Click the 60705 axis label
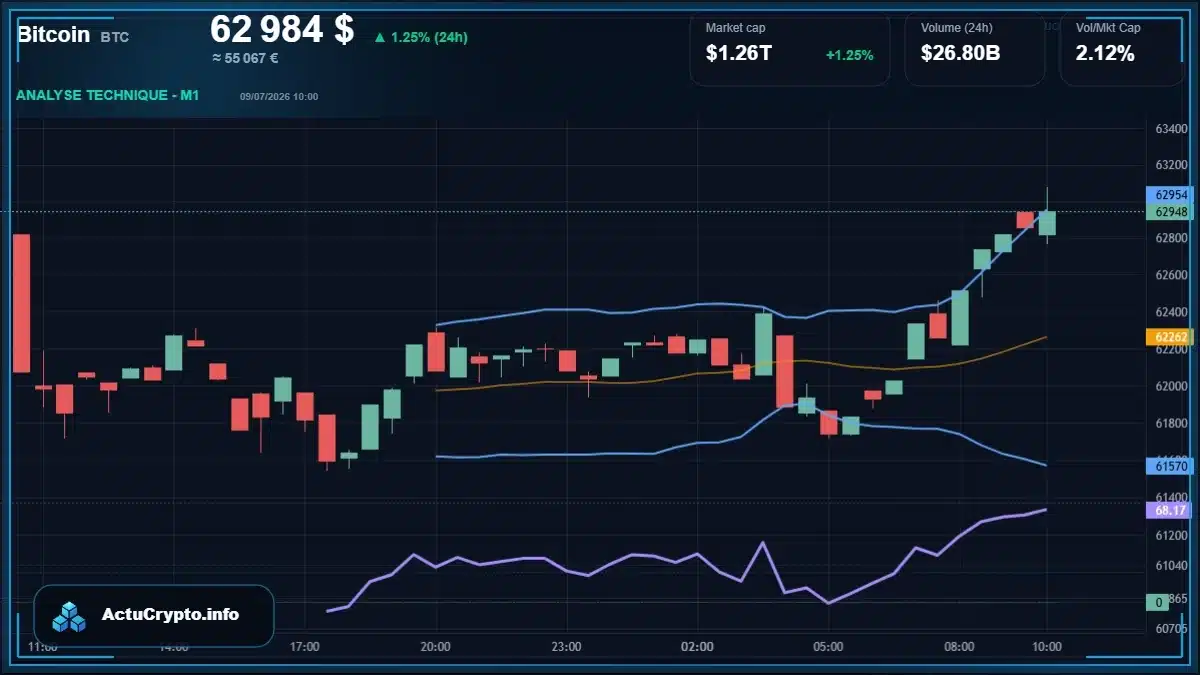Screen dimensions: 1200x675 click(x=1170, y=629)
